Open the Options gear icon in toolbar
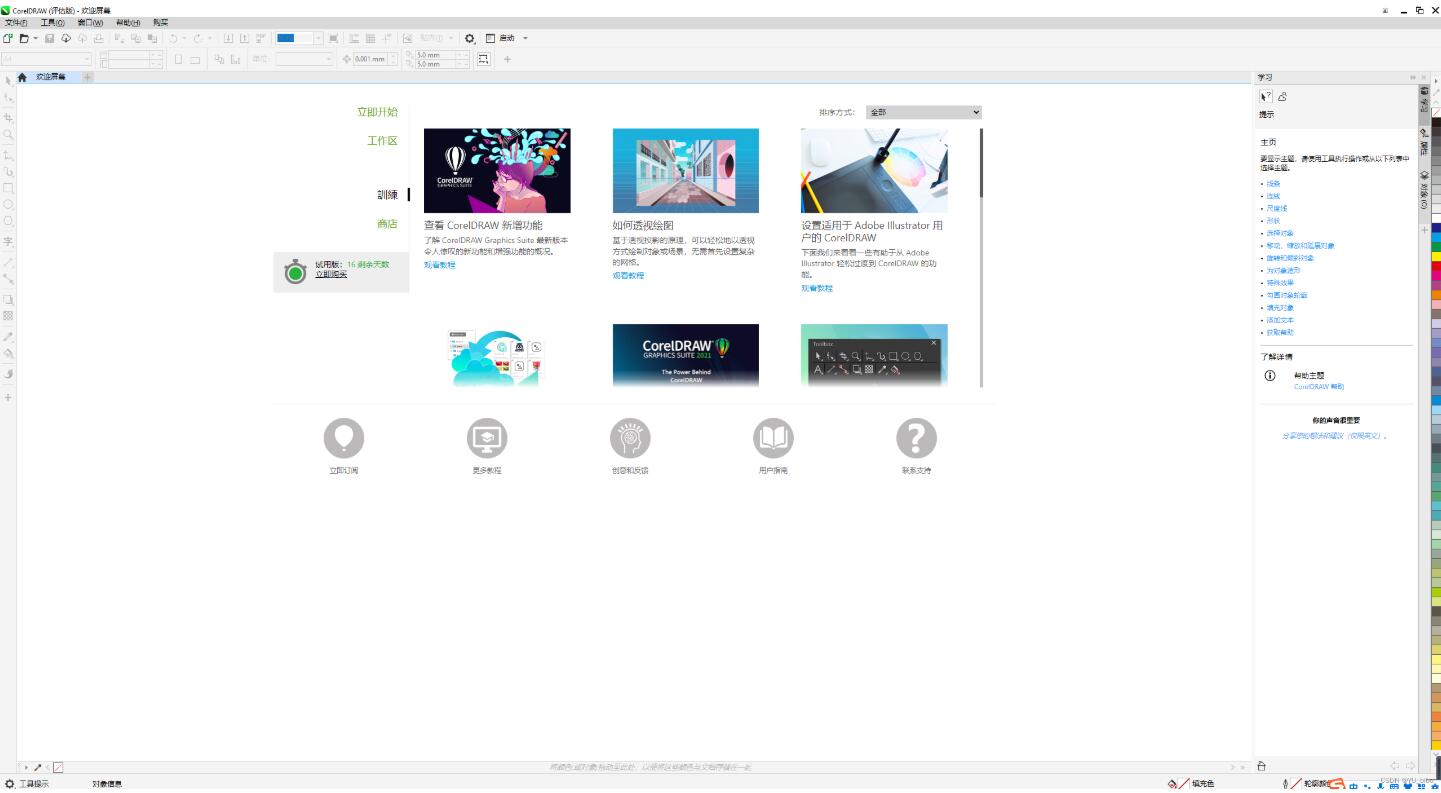Screen dimensions: 1441x793 (x=470, y=38)
